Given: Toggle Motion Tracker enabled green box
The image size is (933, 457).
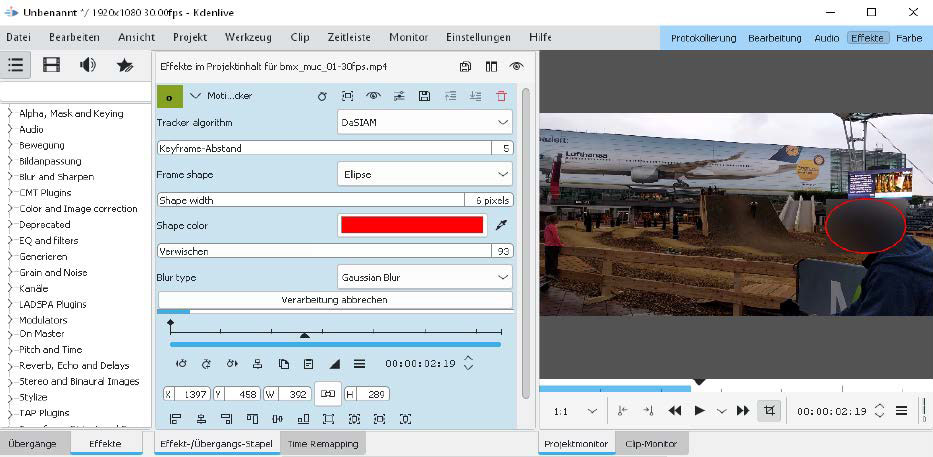Looking at the screenshot, I should 170,97.
